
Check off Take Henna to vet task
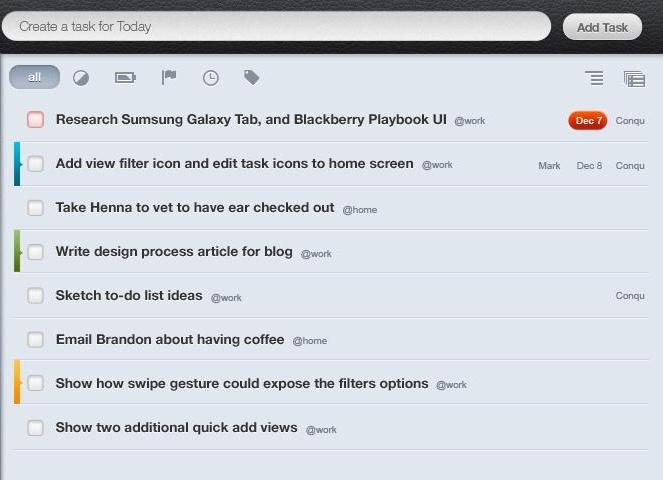pyautogui.click(x=35, y=208)
